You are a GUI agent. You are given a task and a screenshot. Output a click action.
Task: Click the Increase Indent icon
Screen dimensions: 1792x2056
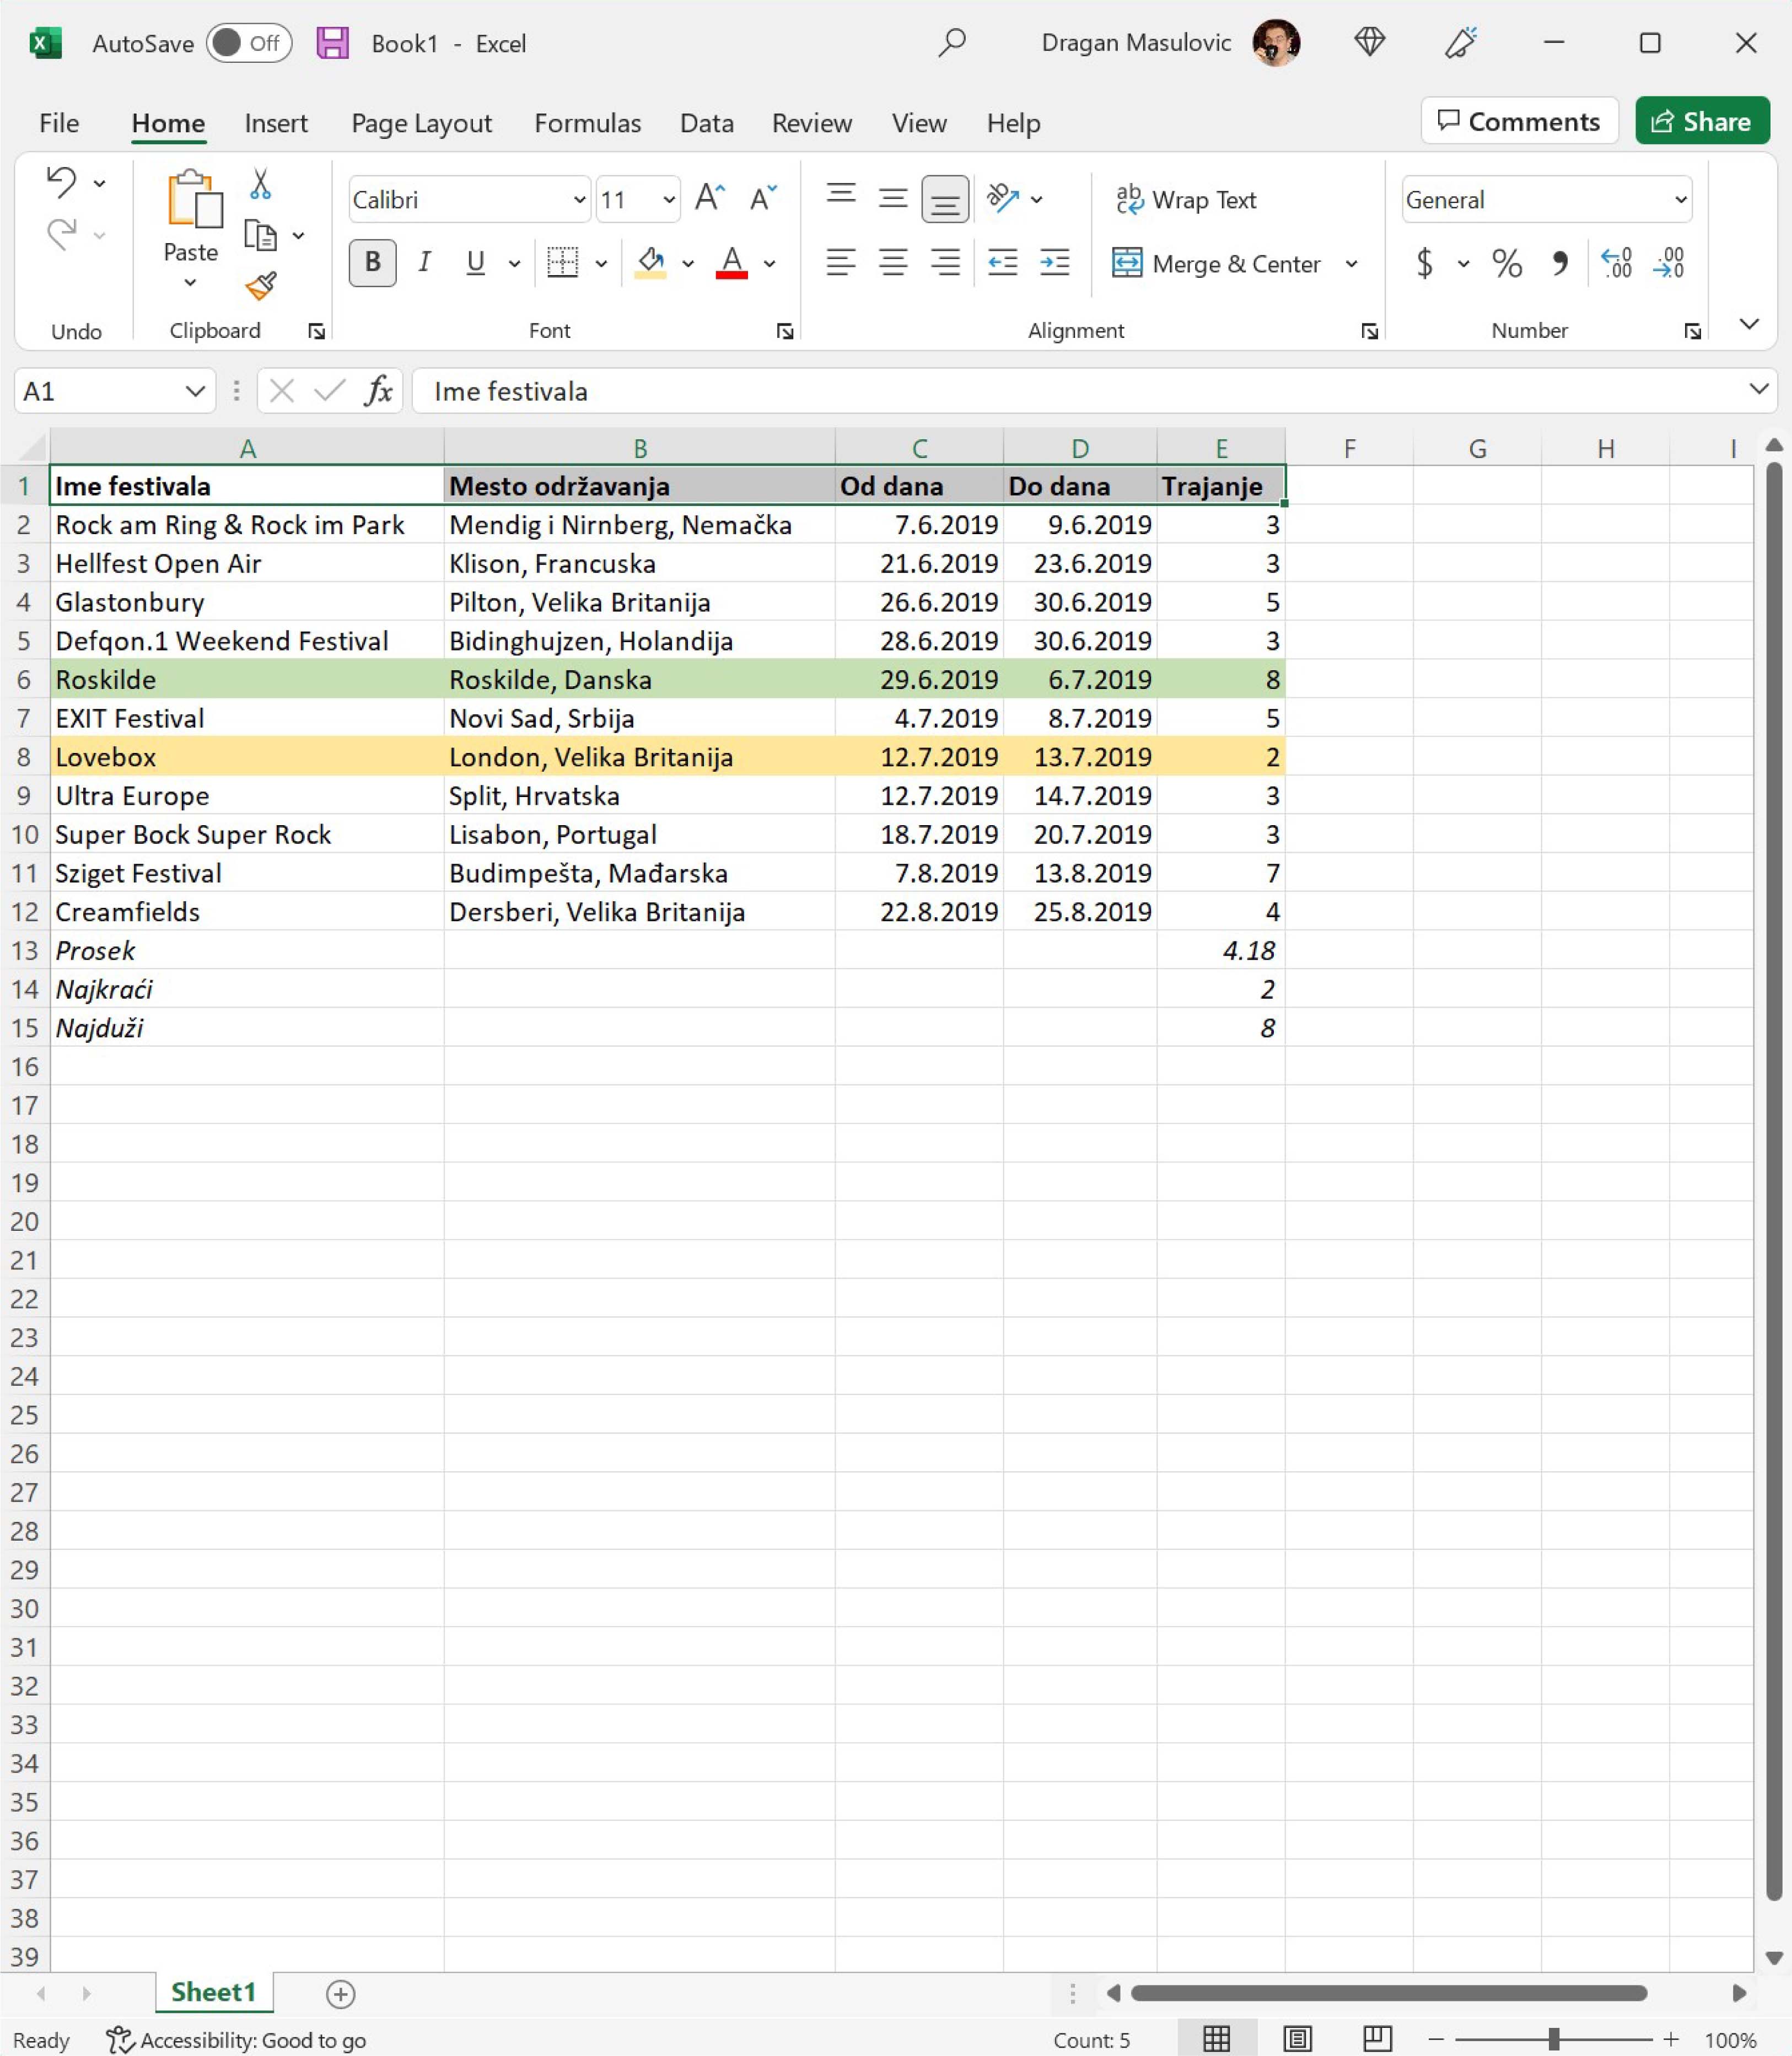[x=1054, y=263]
